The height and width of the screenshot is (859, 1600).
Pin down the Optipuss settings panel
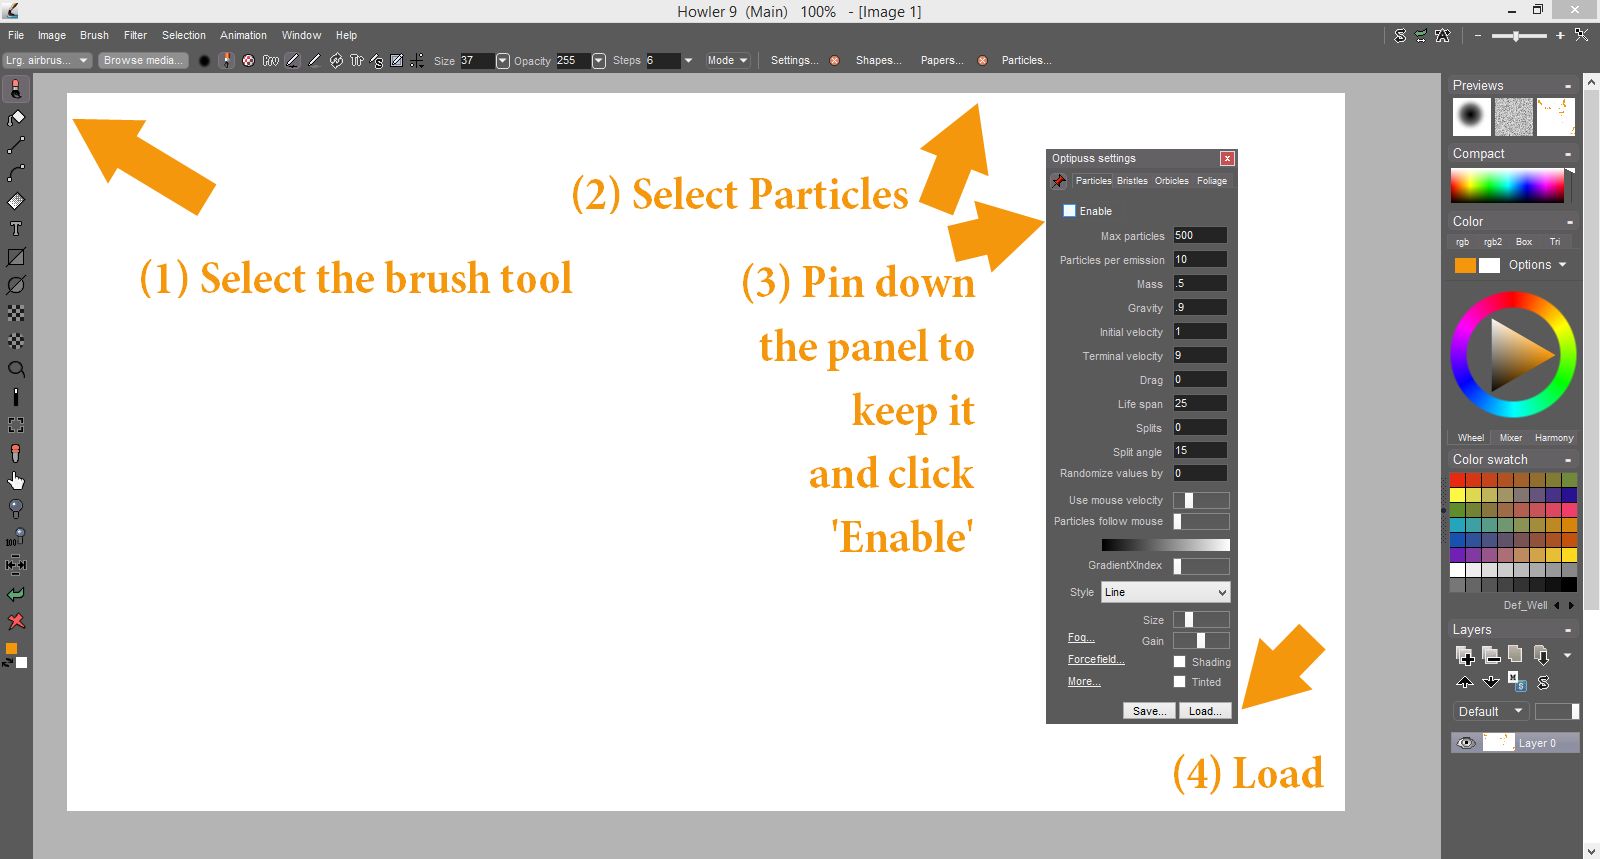click(1059, 181)
